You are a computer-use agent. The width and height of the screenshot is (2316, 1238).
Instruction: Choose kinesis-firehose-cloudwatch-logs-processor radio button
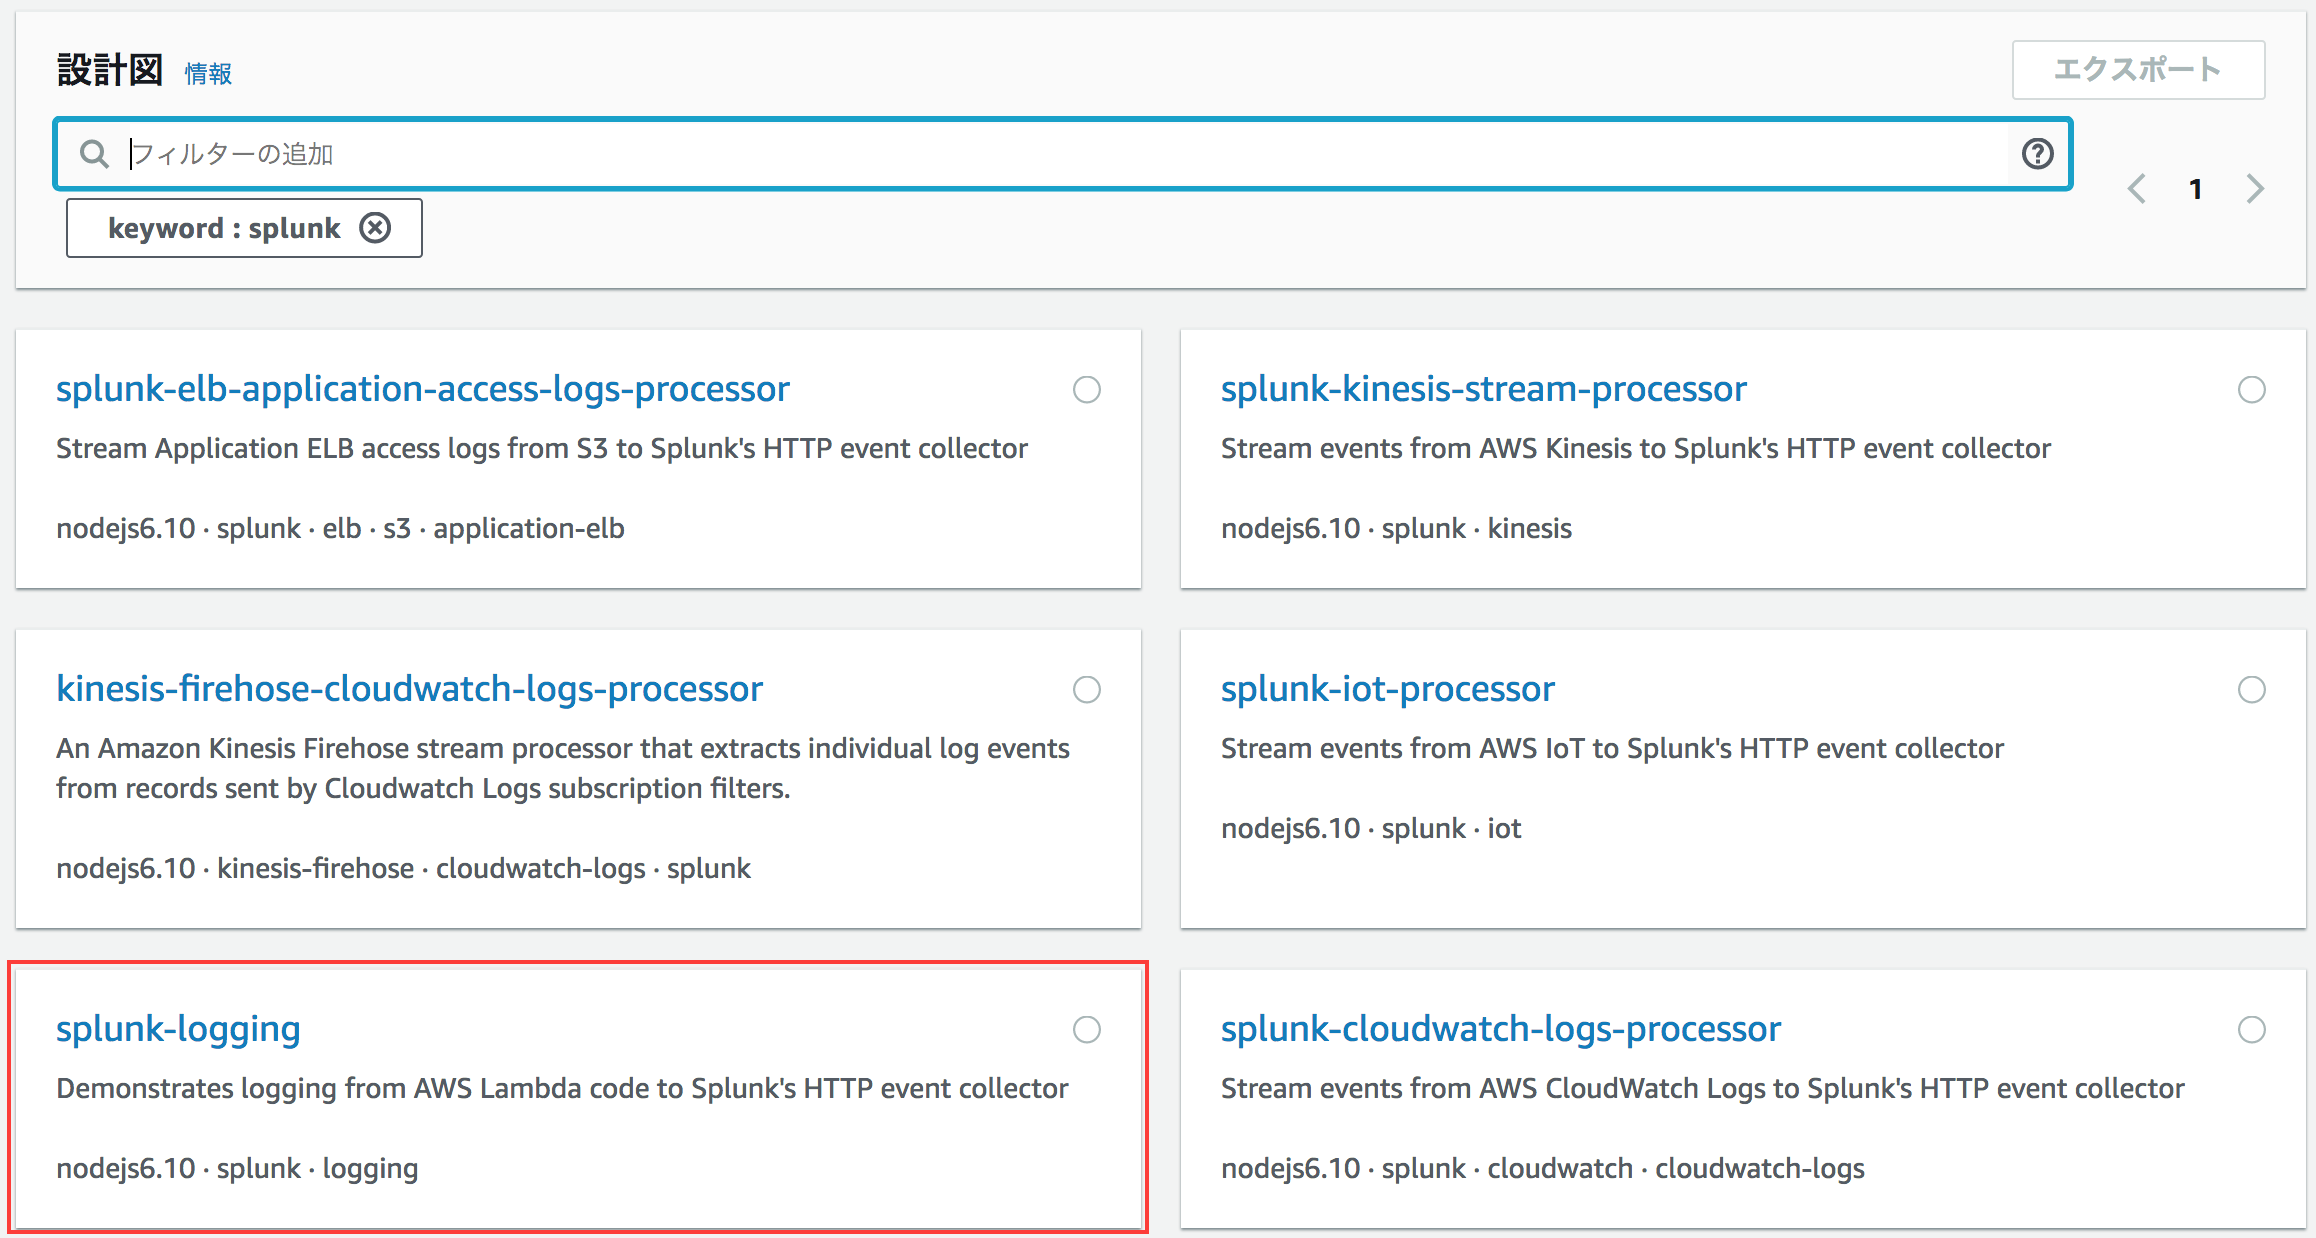[x=1086, y=689]
